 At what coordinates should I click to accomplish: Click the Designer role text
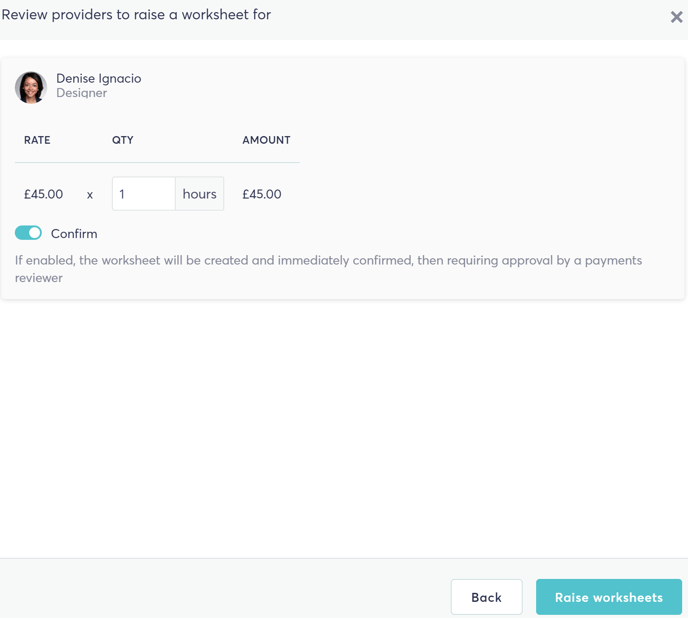tap(82, 93)
